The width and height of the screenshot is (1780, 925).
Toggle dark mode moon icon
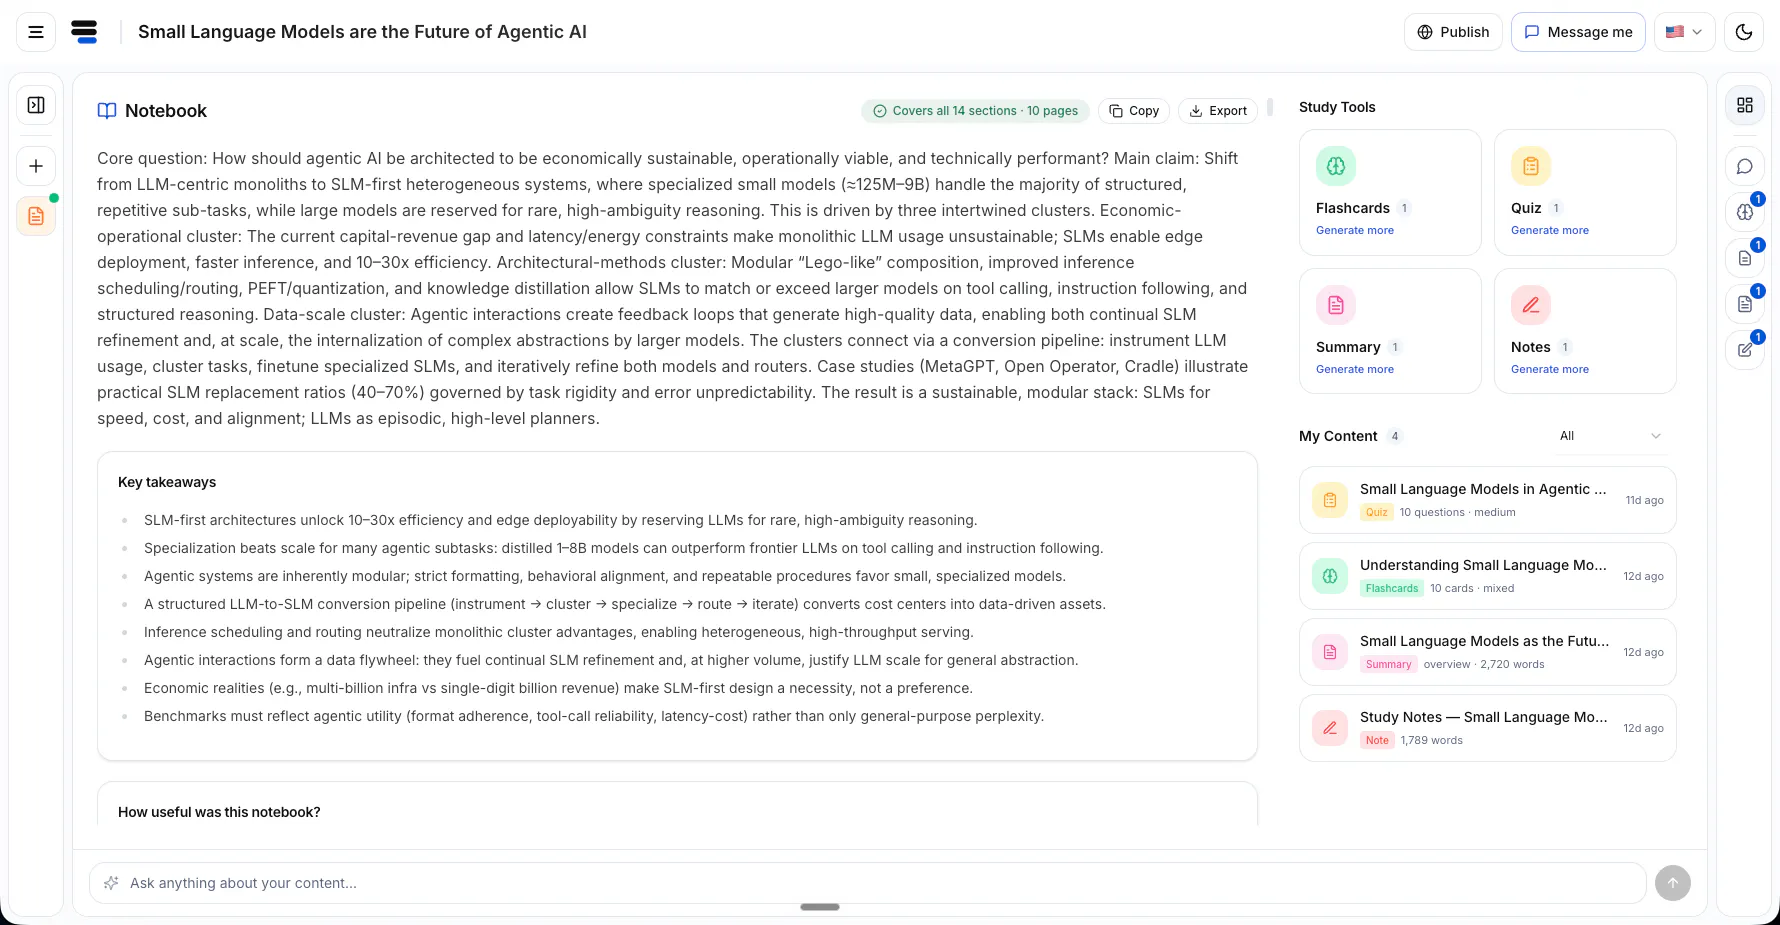tap(1744, 32)
